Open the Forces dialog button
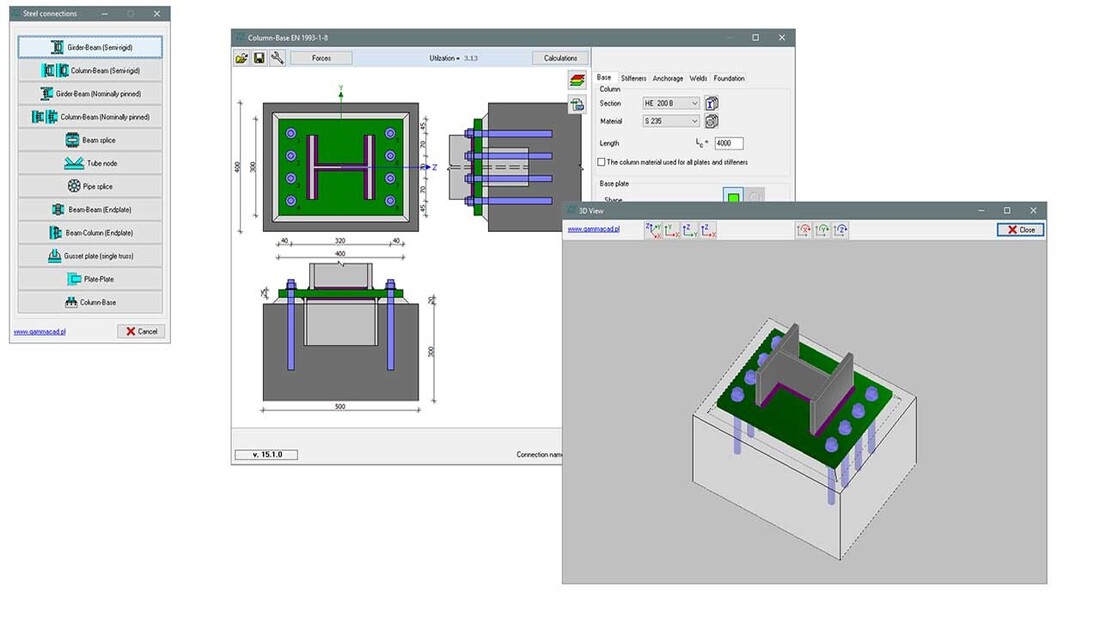Viewport: 1100px width, 618px height. (321, 58)
